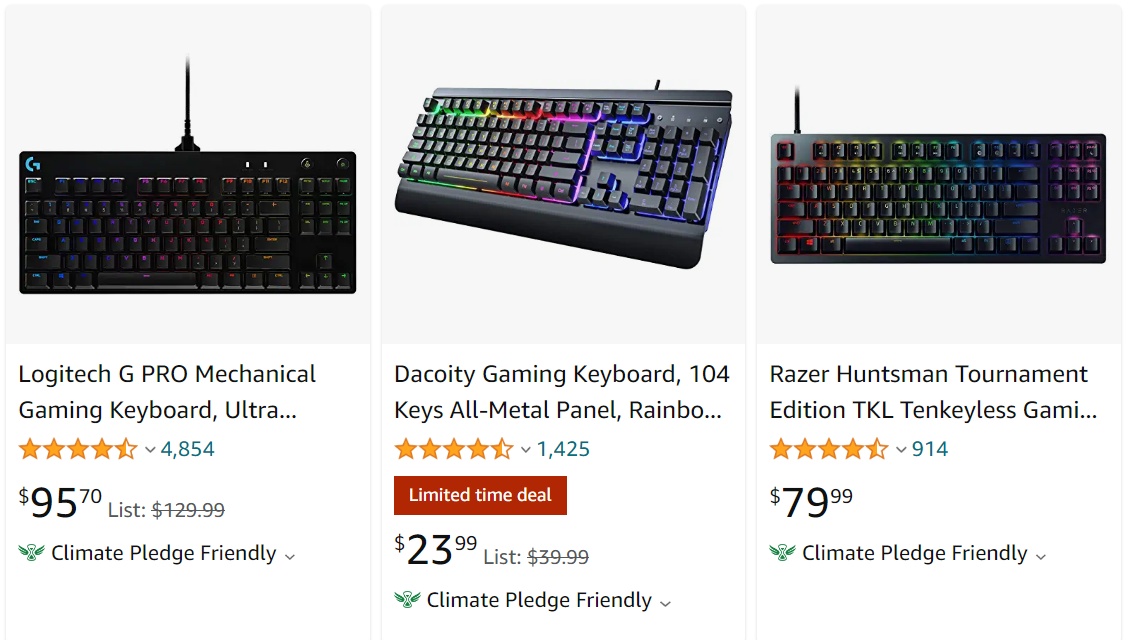The height and width of the screenshot is (640, 1128).
Task: Select the Razer Huntsman keyboard thumbnail
Action: pyautogui.click(x=938, y=198)
